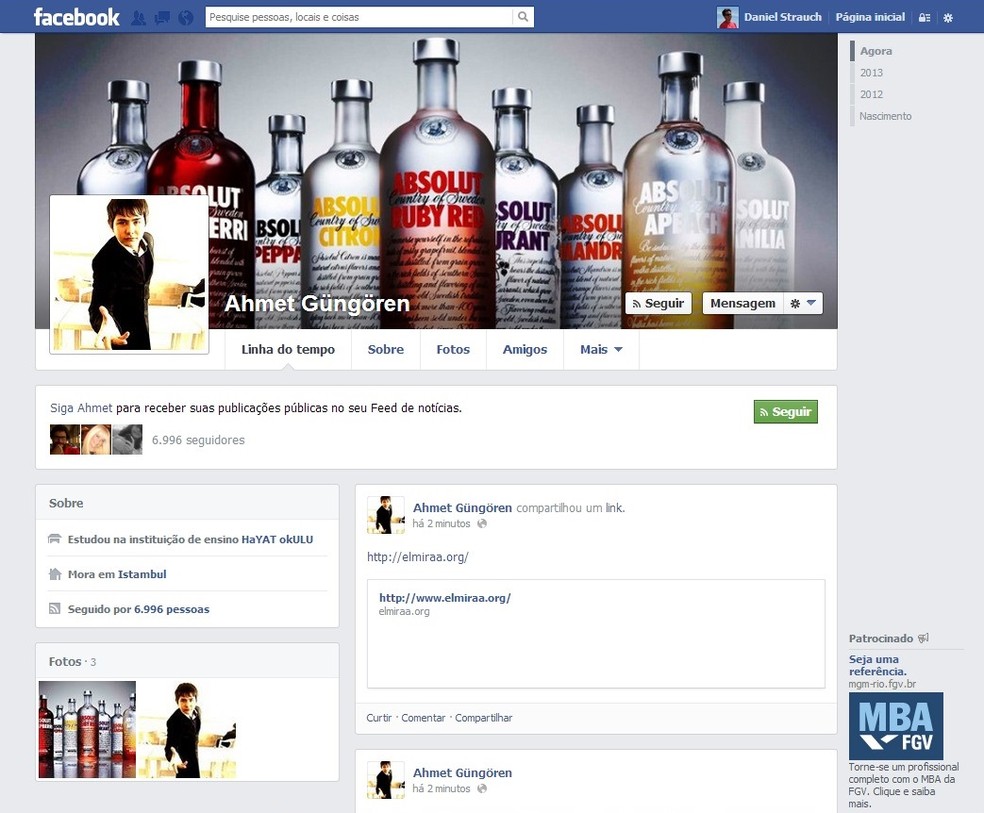Open the Sobre section header
This screenshot has width=984, height=813.
coord(66,503)
